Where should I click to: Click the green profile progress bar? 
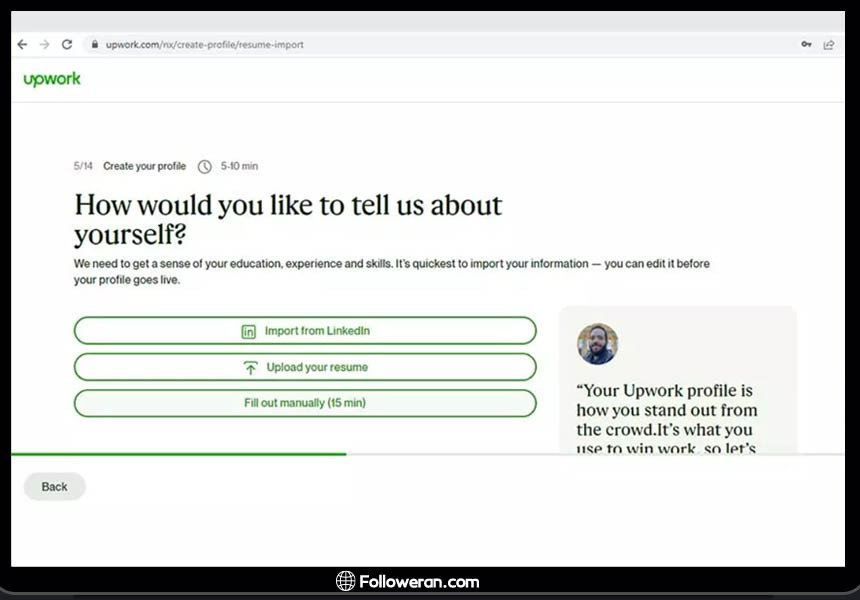[180, 454]
